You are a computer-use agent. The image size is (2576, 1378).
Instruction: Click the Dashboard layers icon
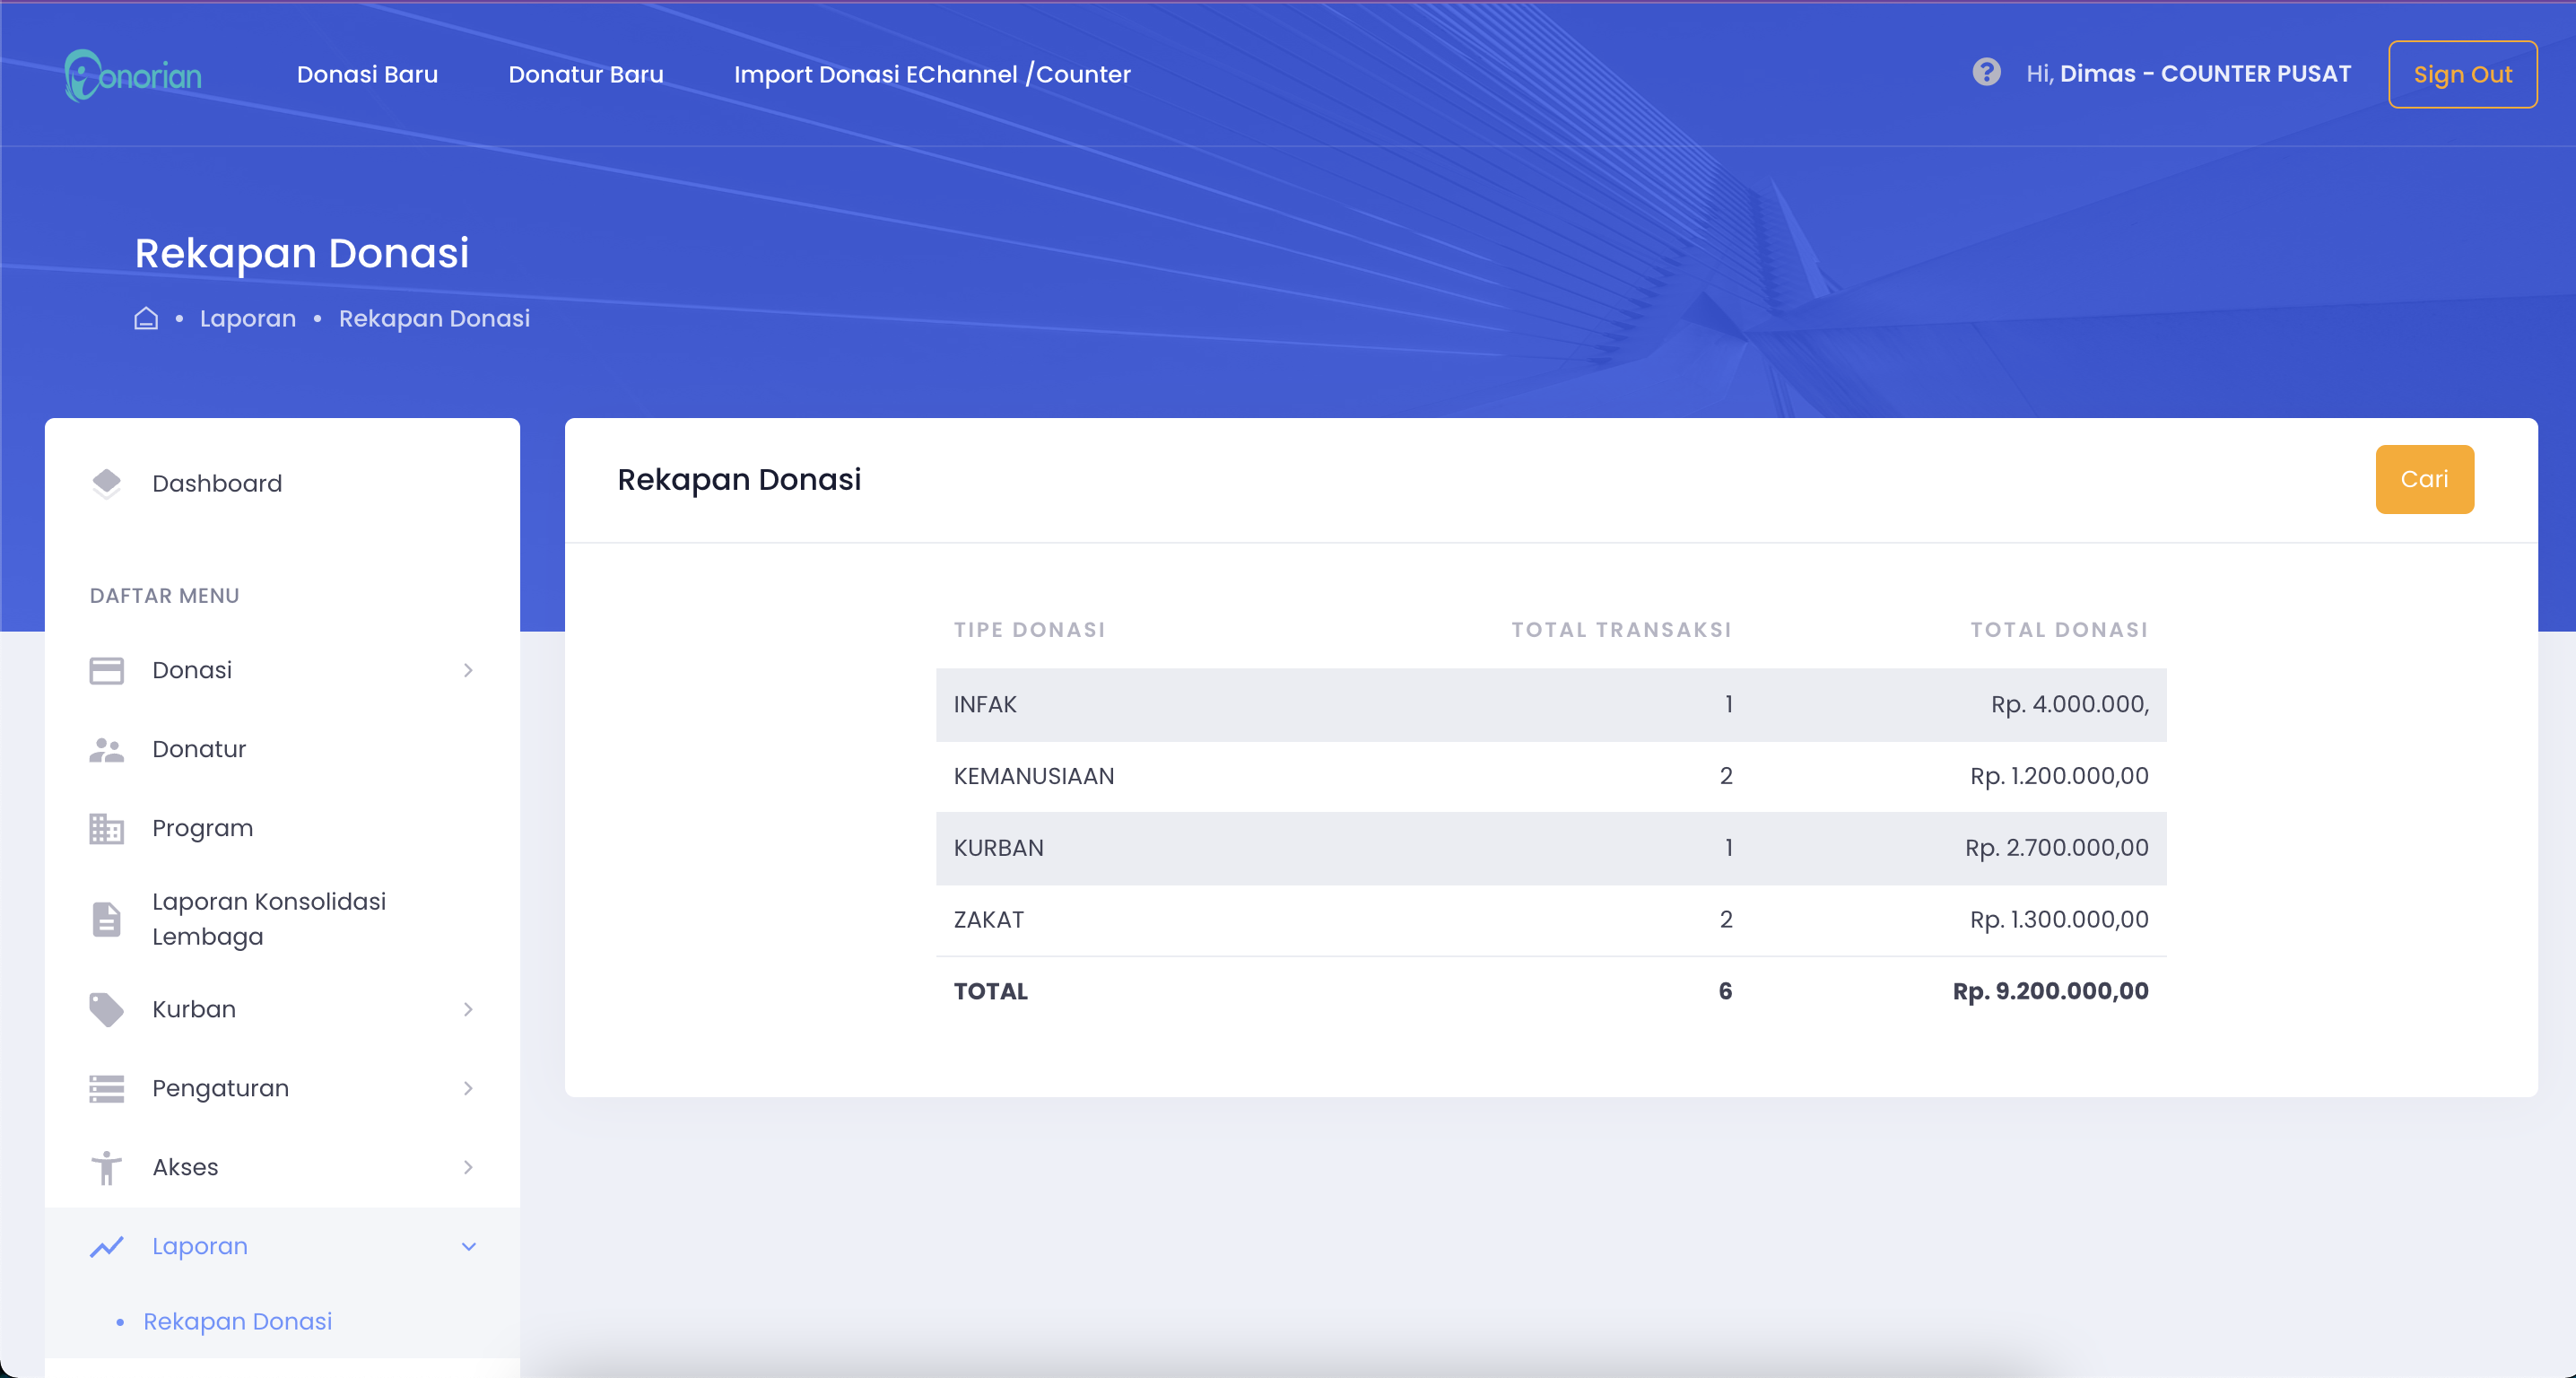(106, 483)
